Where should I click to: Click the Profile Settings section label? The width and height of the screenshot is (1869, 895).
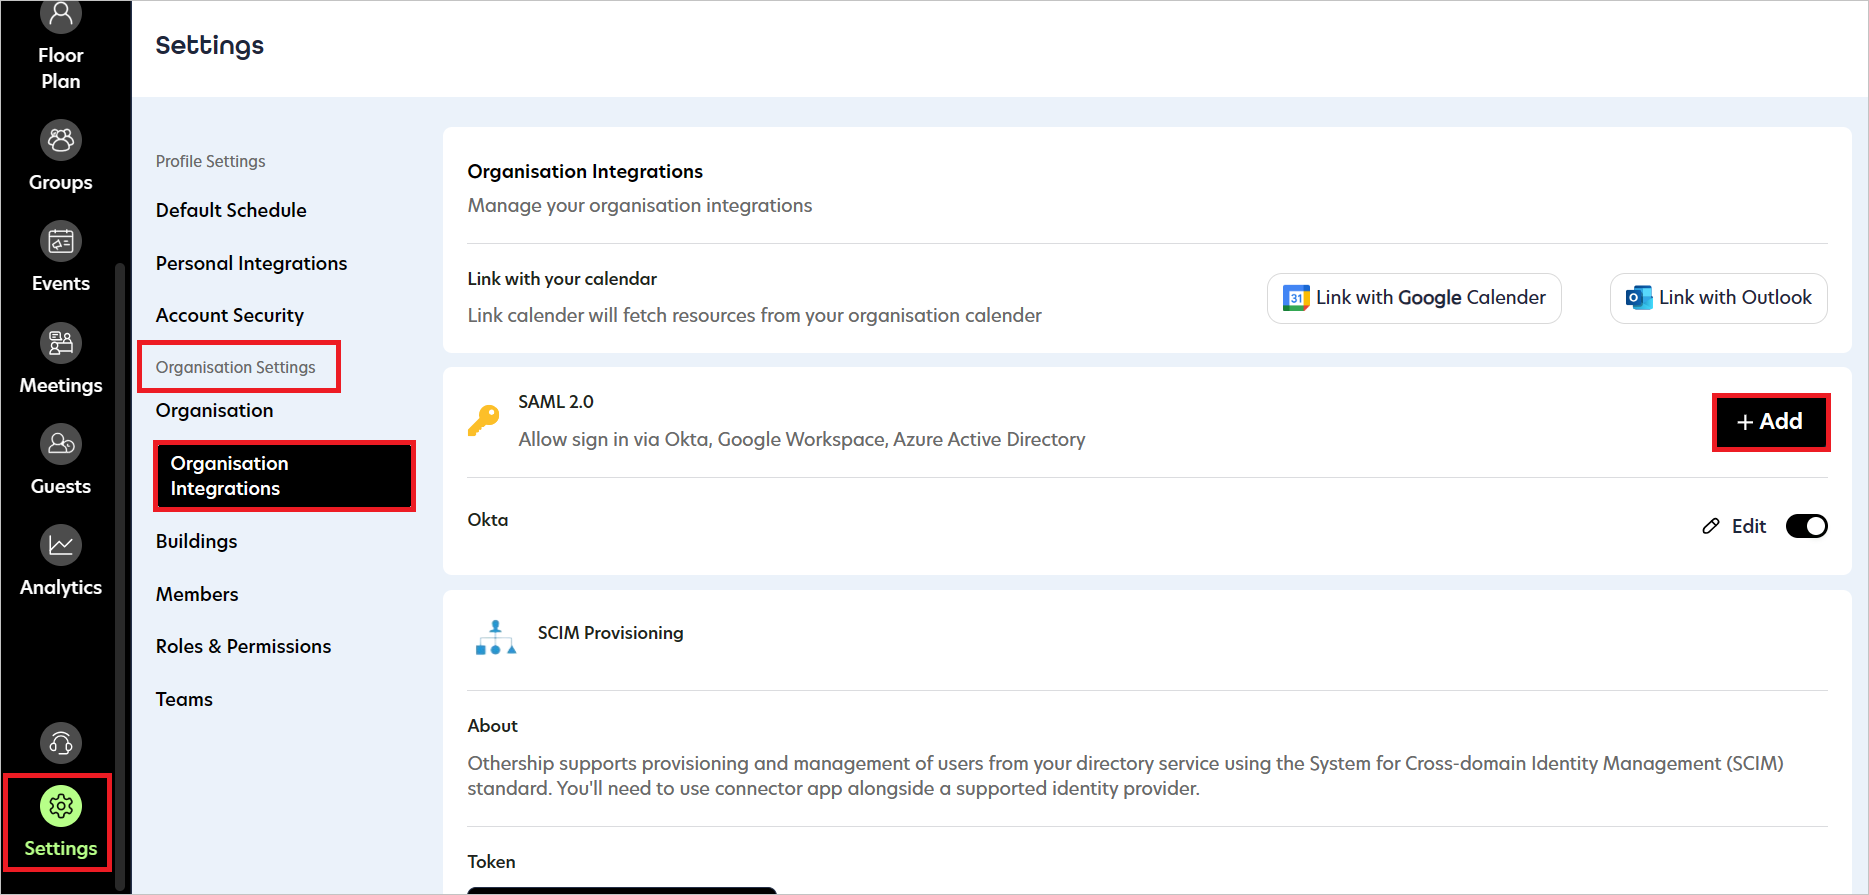(x=210, y=161)
